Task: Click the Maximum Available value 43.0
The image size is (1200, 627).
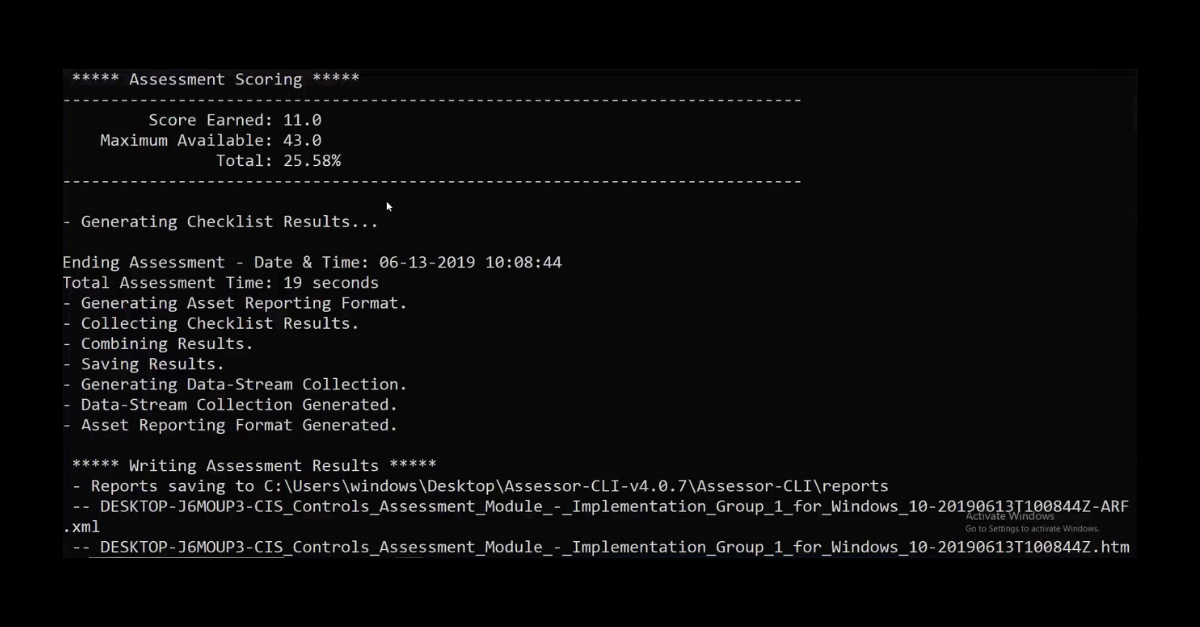Action: [x=302, y=141]
